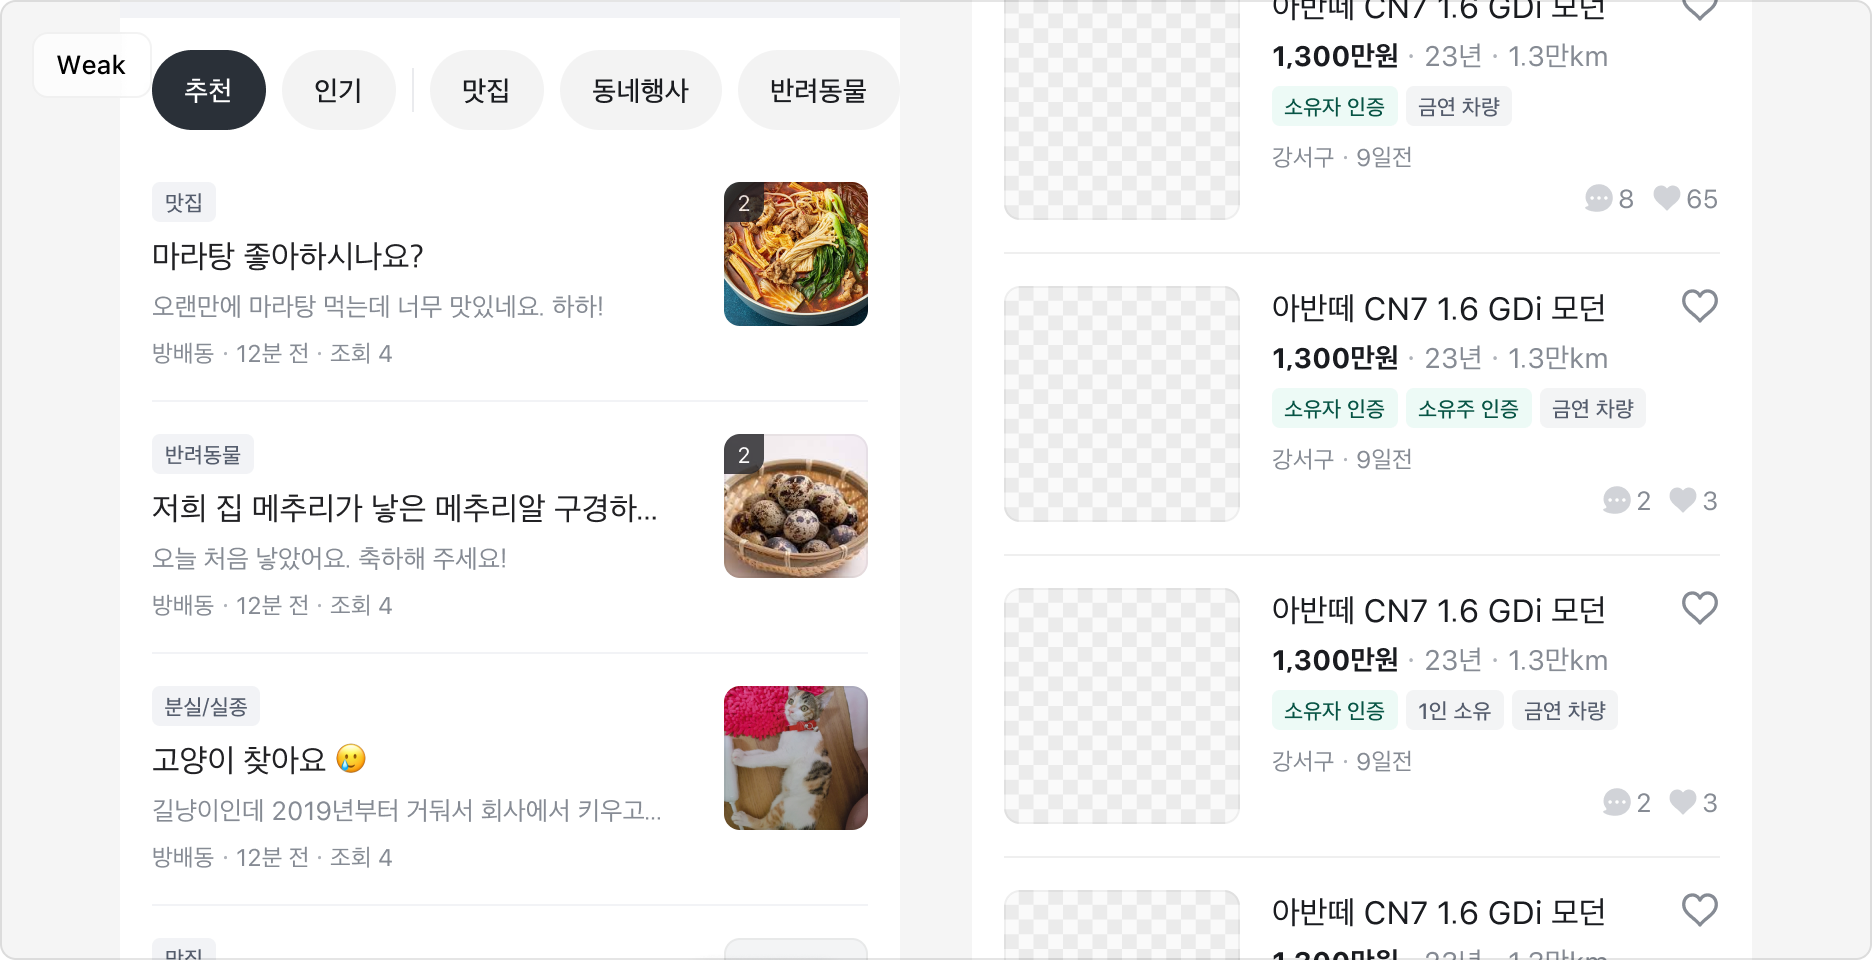
Task: Select the 추천 filter chip
Action: (x=208, y=90)
